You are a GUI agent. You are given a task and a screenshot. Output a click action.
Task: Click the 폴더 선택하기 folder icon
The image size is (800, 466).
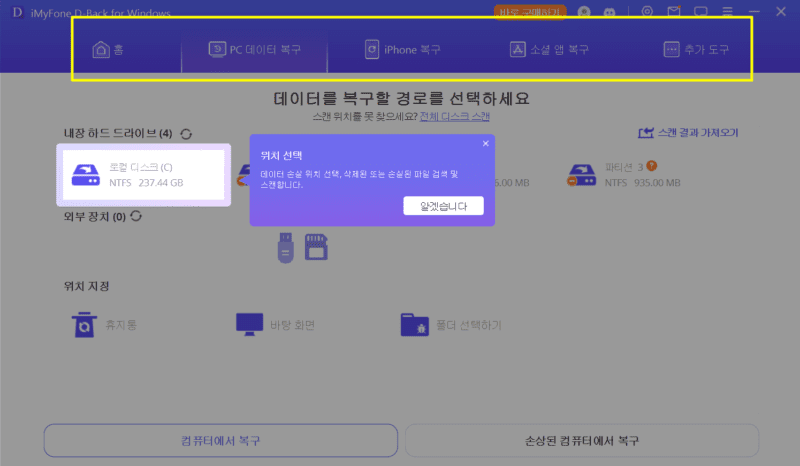click(415, 325)
